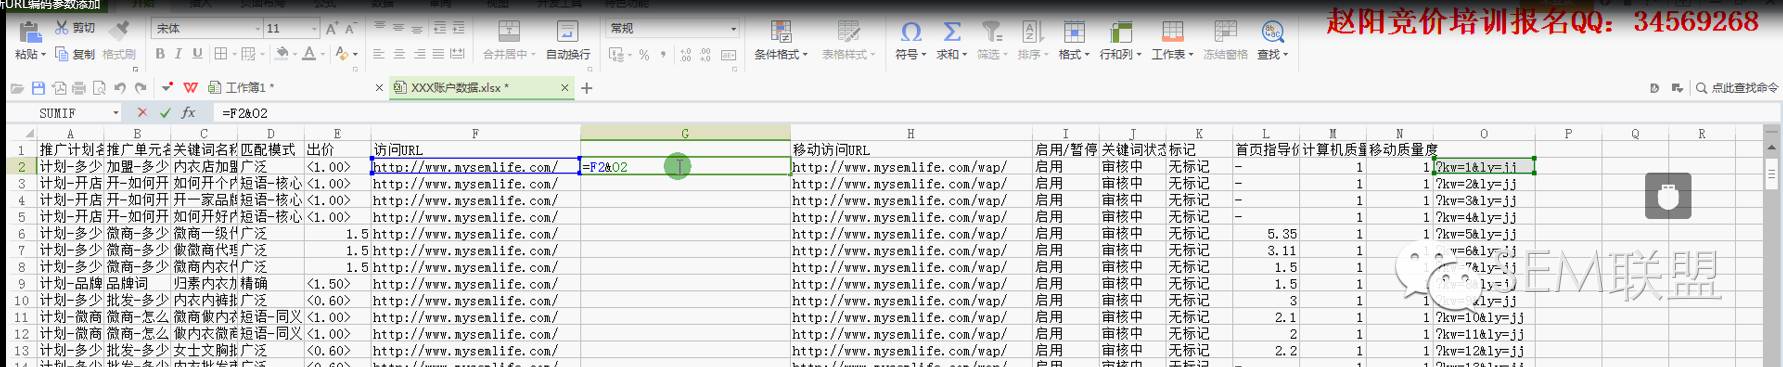The height and width of the screenshot is (367, 1783).
Task: Cancel formula entry with the red X
Action: coord(141,113)
